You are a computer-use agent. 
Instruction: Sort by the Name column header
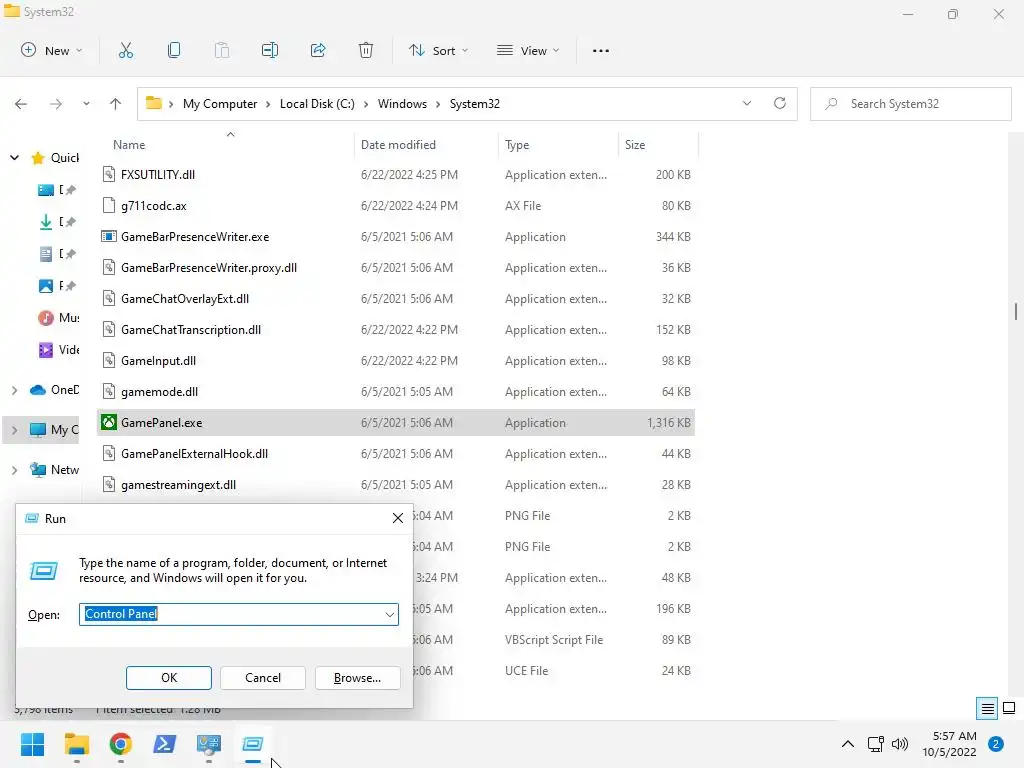tap(225, 145)
